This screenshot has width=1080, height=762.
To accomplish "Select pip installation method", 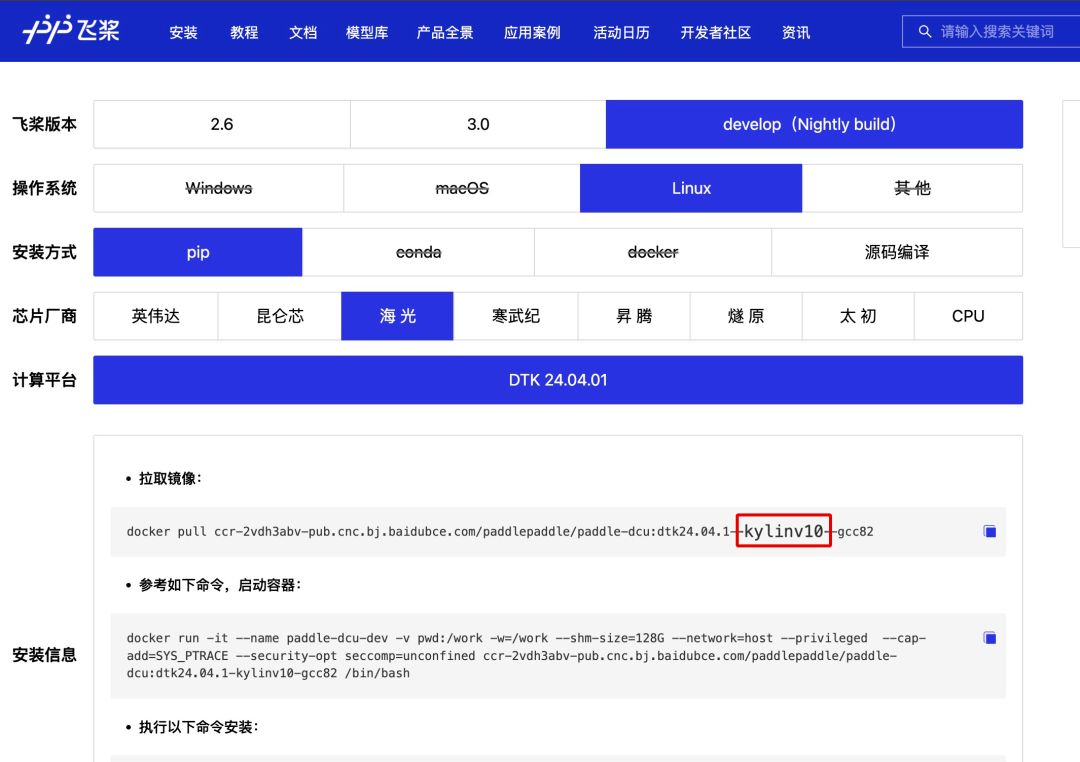I will pos(198,252).
